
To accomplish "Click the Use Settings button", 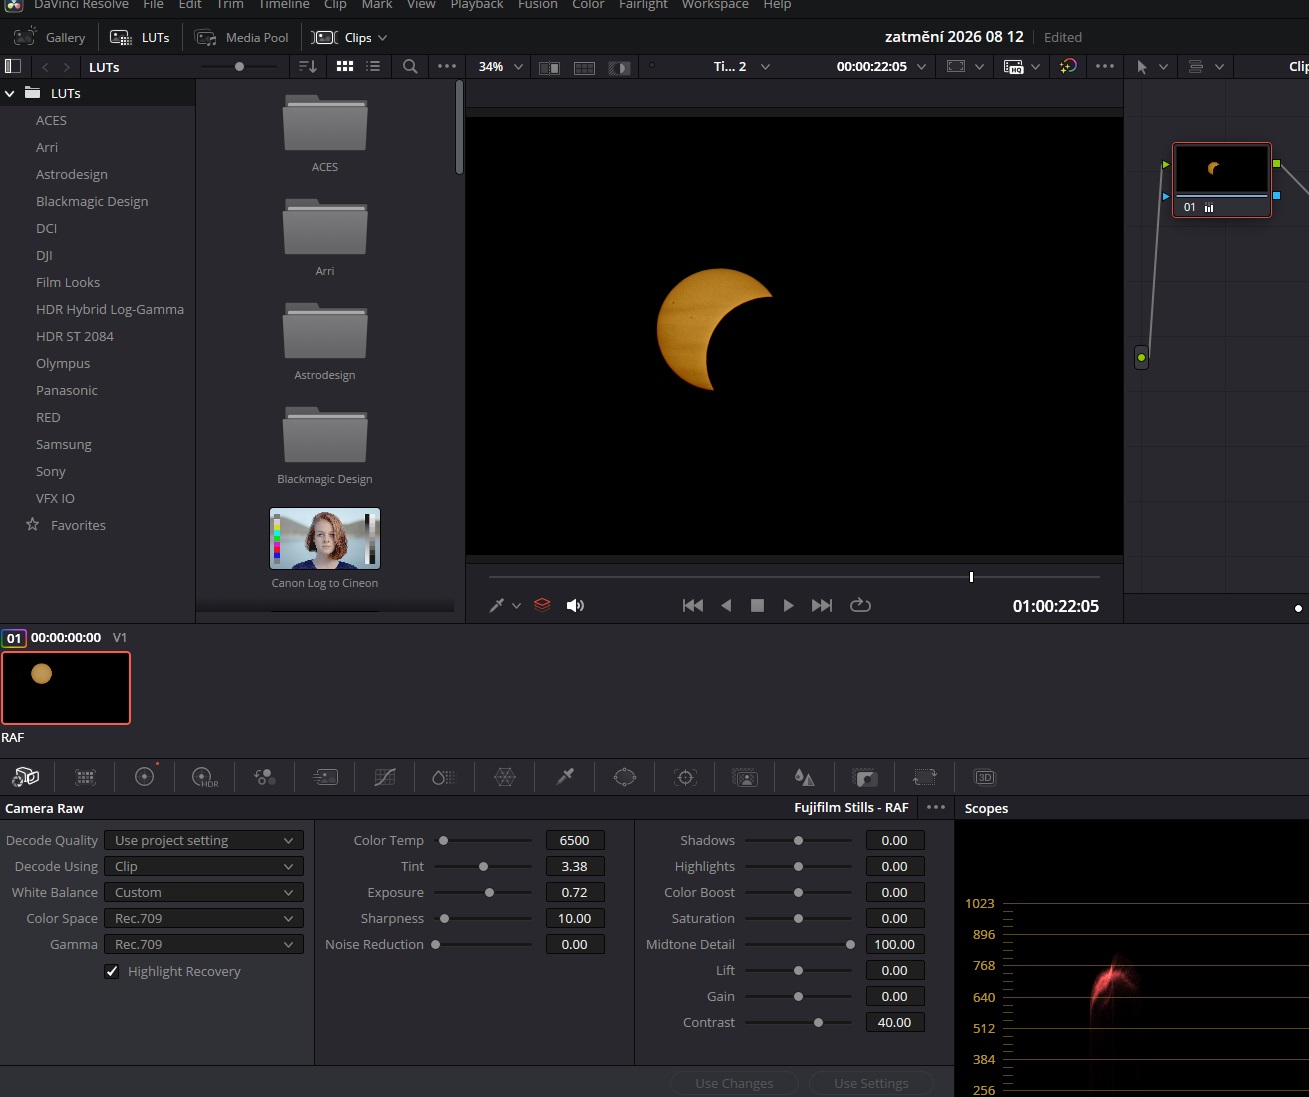I will coord(871,1083).
